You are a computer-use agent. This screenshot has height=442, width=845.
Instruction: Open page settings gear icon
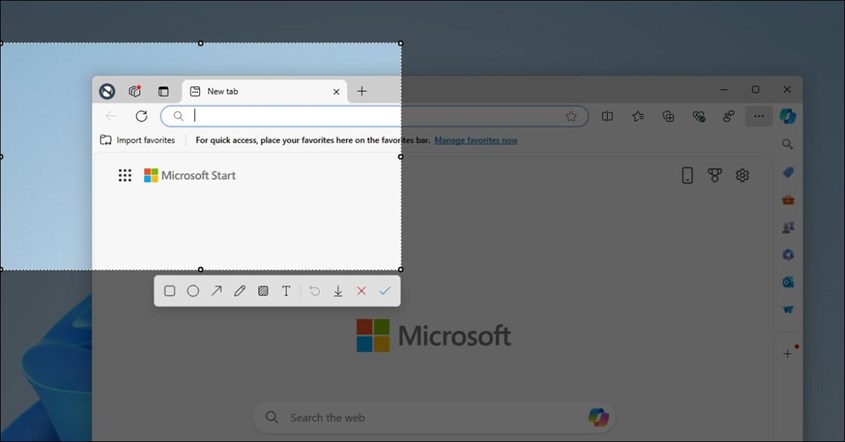(x=743, y=175)
